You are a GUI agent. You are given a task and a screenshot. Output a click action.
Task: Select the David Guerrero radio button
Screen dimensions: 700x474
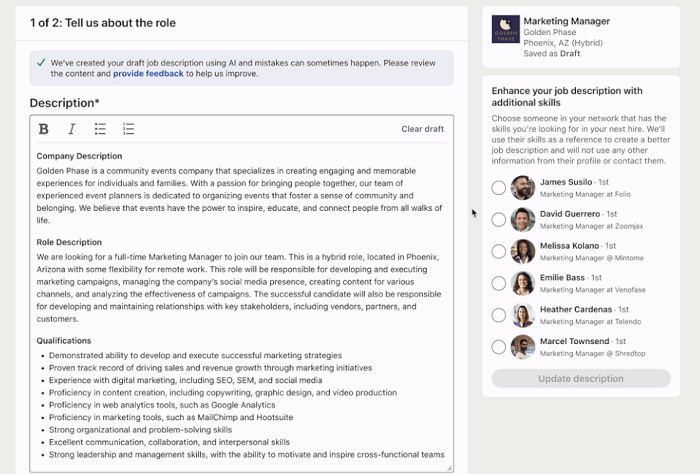(x=498, y=220)
